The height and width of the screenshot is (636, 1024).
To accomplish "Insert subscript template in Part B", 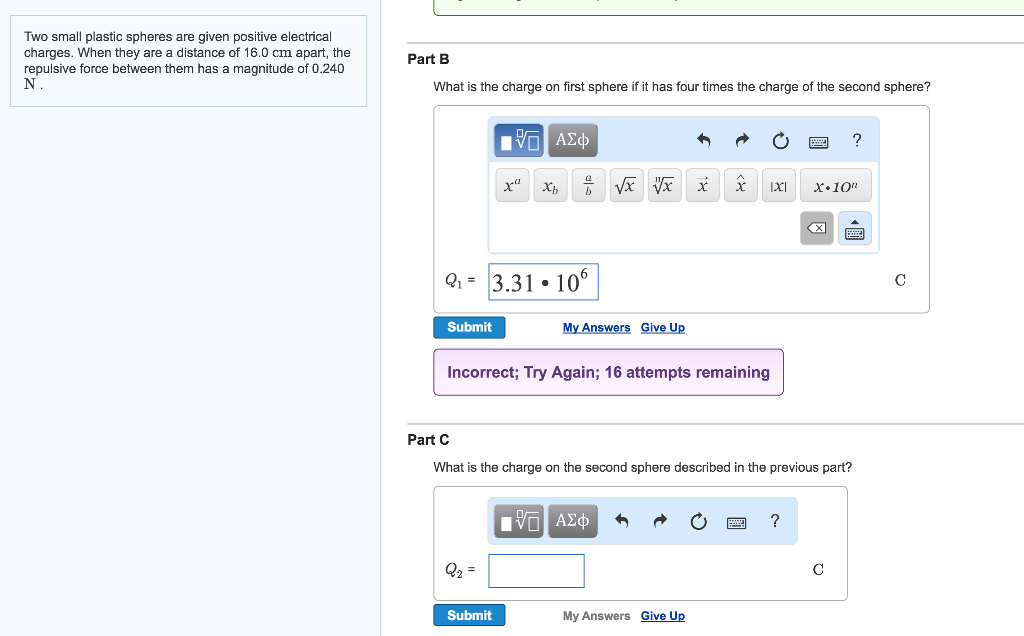I will click(x=551, y=186).
